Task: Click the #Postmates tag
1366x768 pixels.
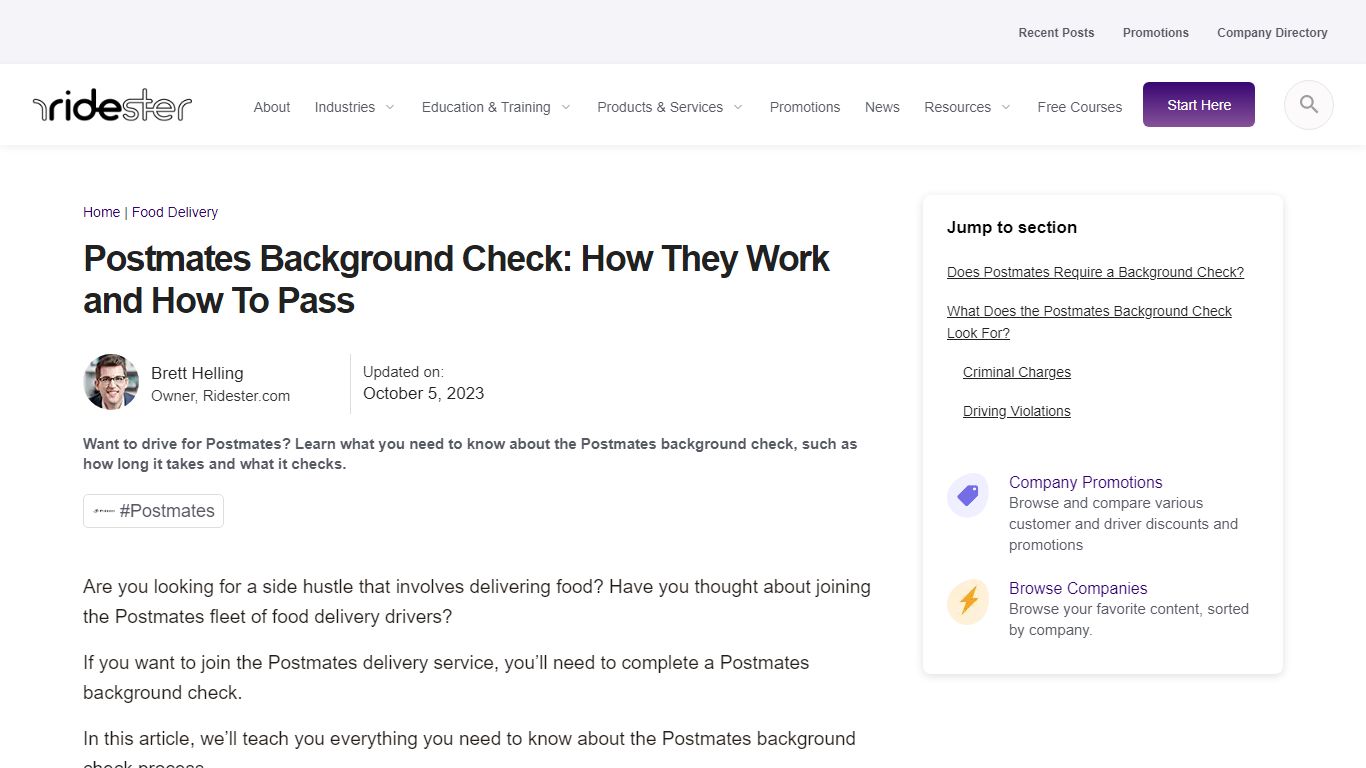Action: pyautogui.click(x=153, y=511)
